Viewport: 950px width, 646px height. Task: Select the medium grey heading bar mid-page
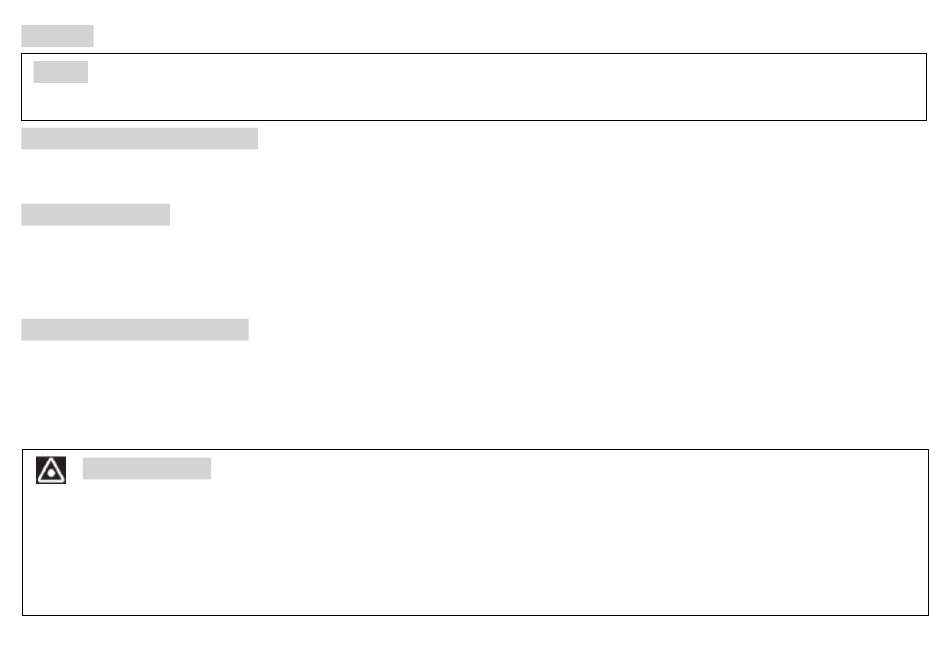tap(95, 215)
